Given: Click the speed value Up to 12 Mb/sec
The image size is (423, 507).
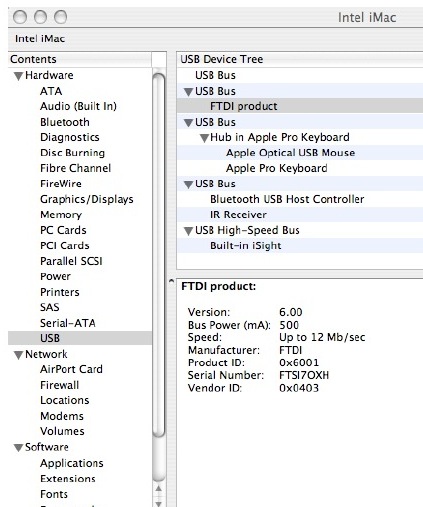Looking at the screenshot, I should [x=322, y=337].
